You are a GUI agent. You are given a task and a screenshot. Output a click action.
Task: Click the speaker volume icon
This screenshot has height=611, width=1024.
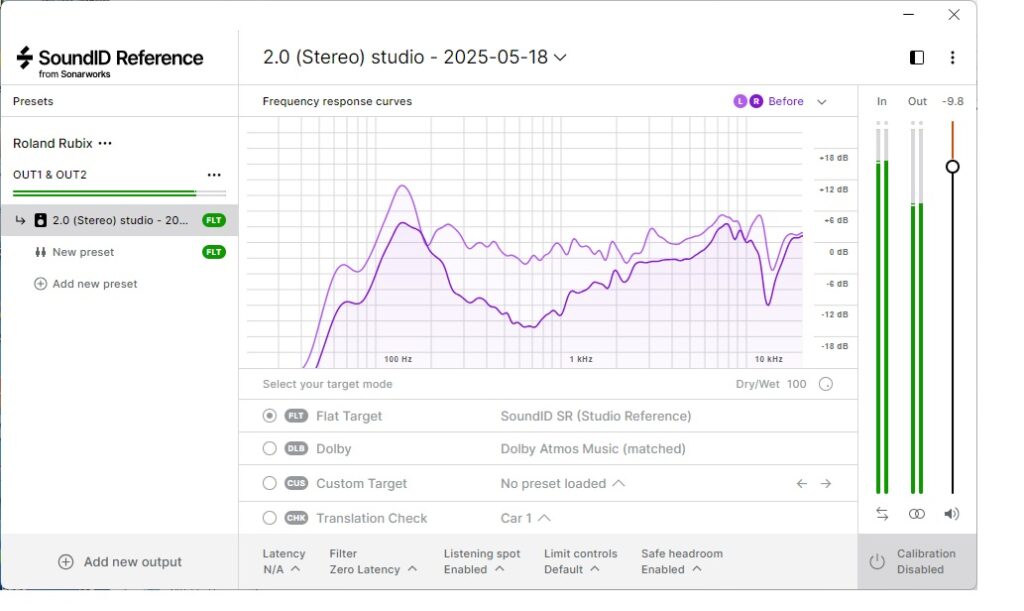coord(951,513)
